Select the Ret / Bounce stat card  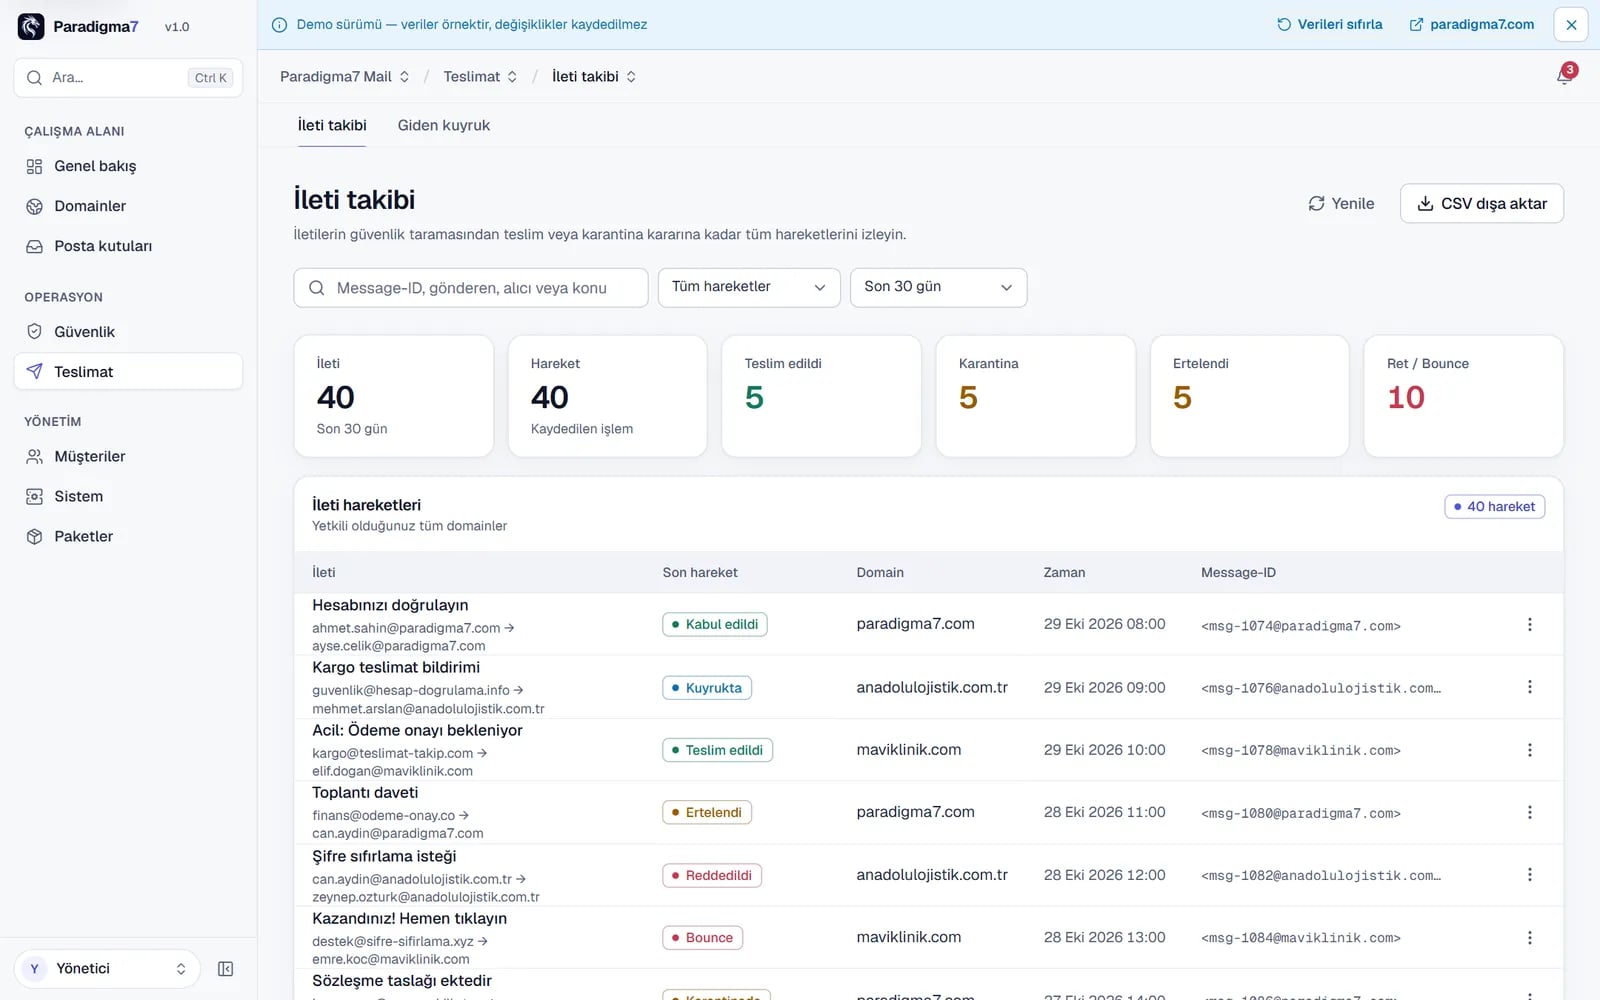(1463, 396)
